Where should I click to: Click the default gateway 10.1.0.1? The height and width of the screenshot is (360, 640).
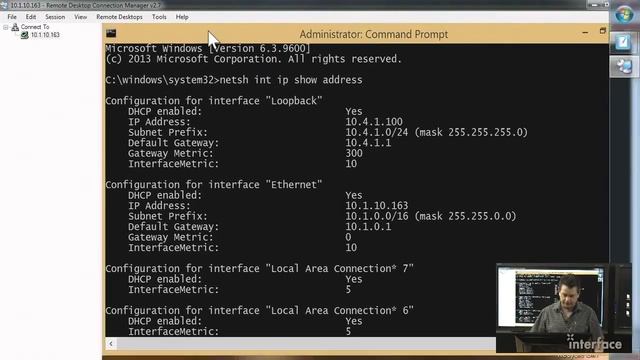tap(368, 227)
